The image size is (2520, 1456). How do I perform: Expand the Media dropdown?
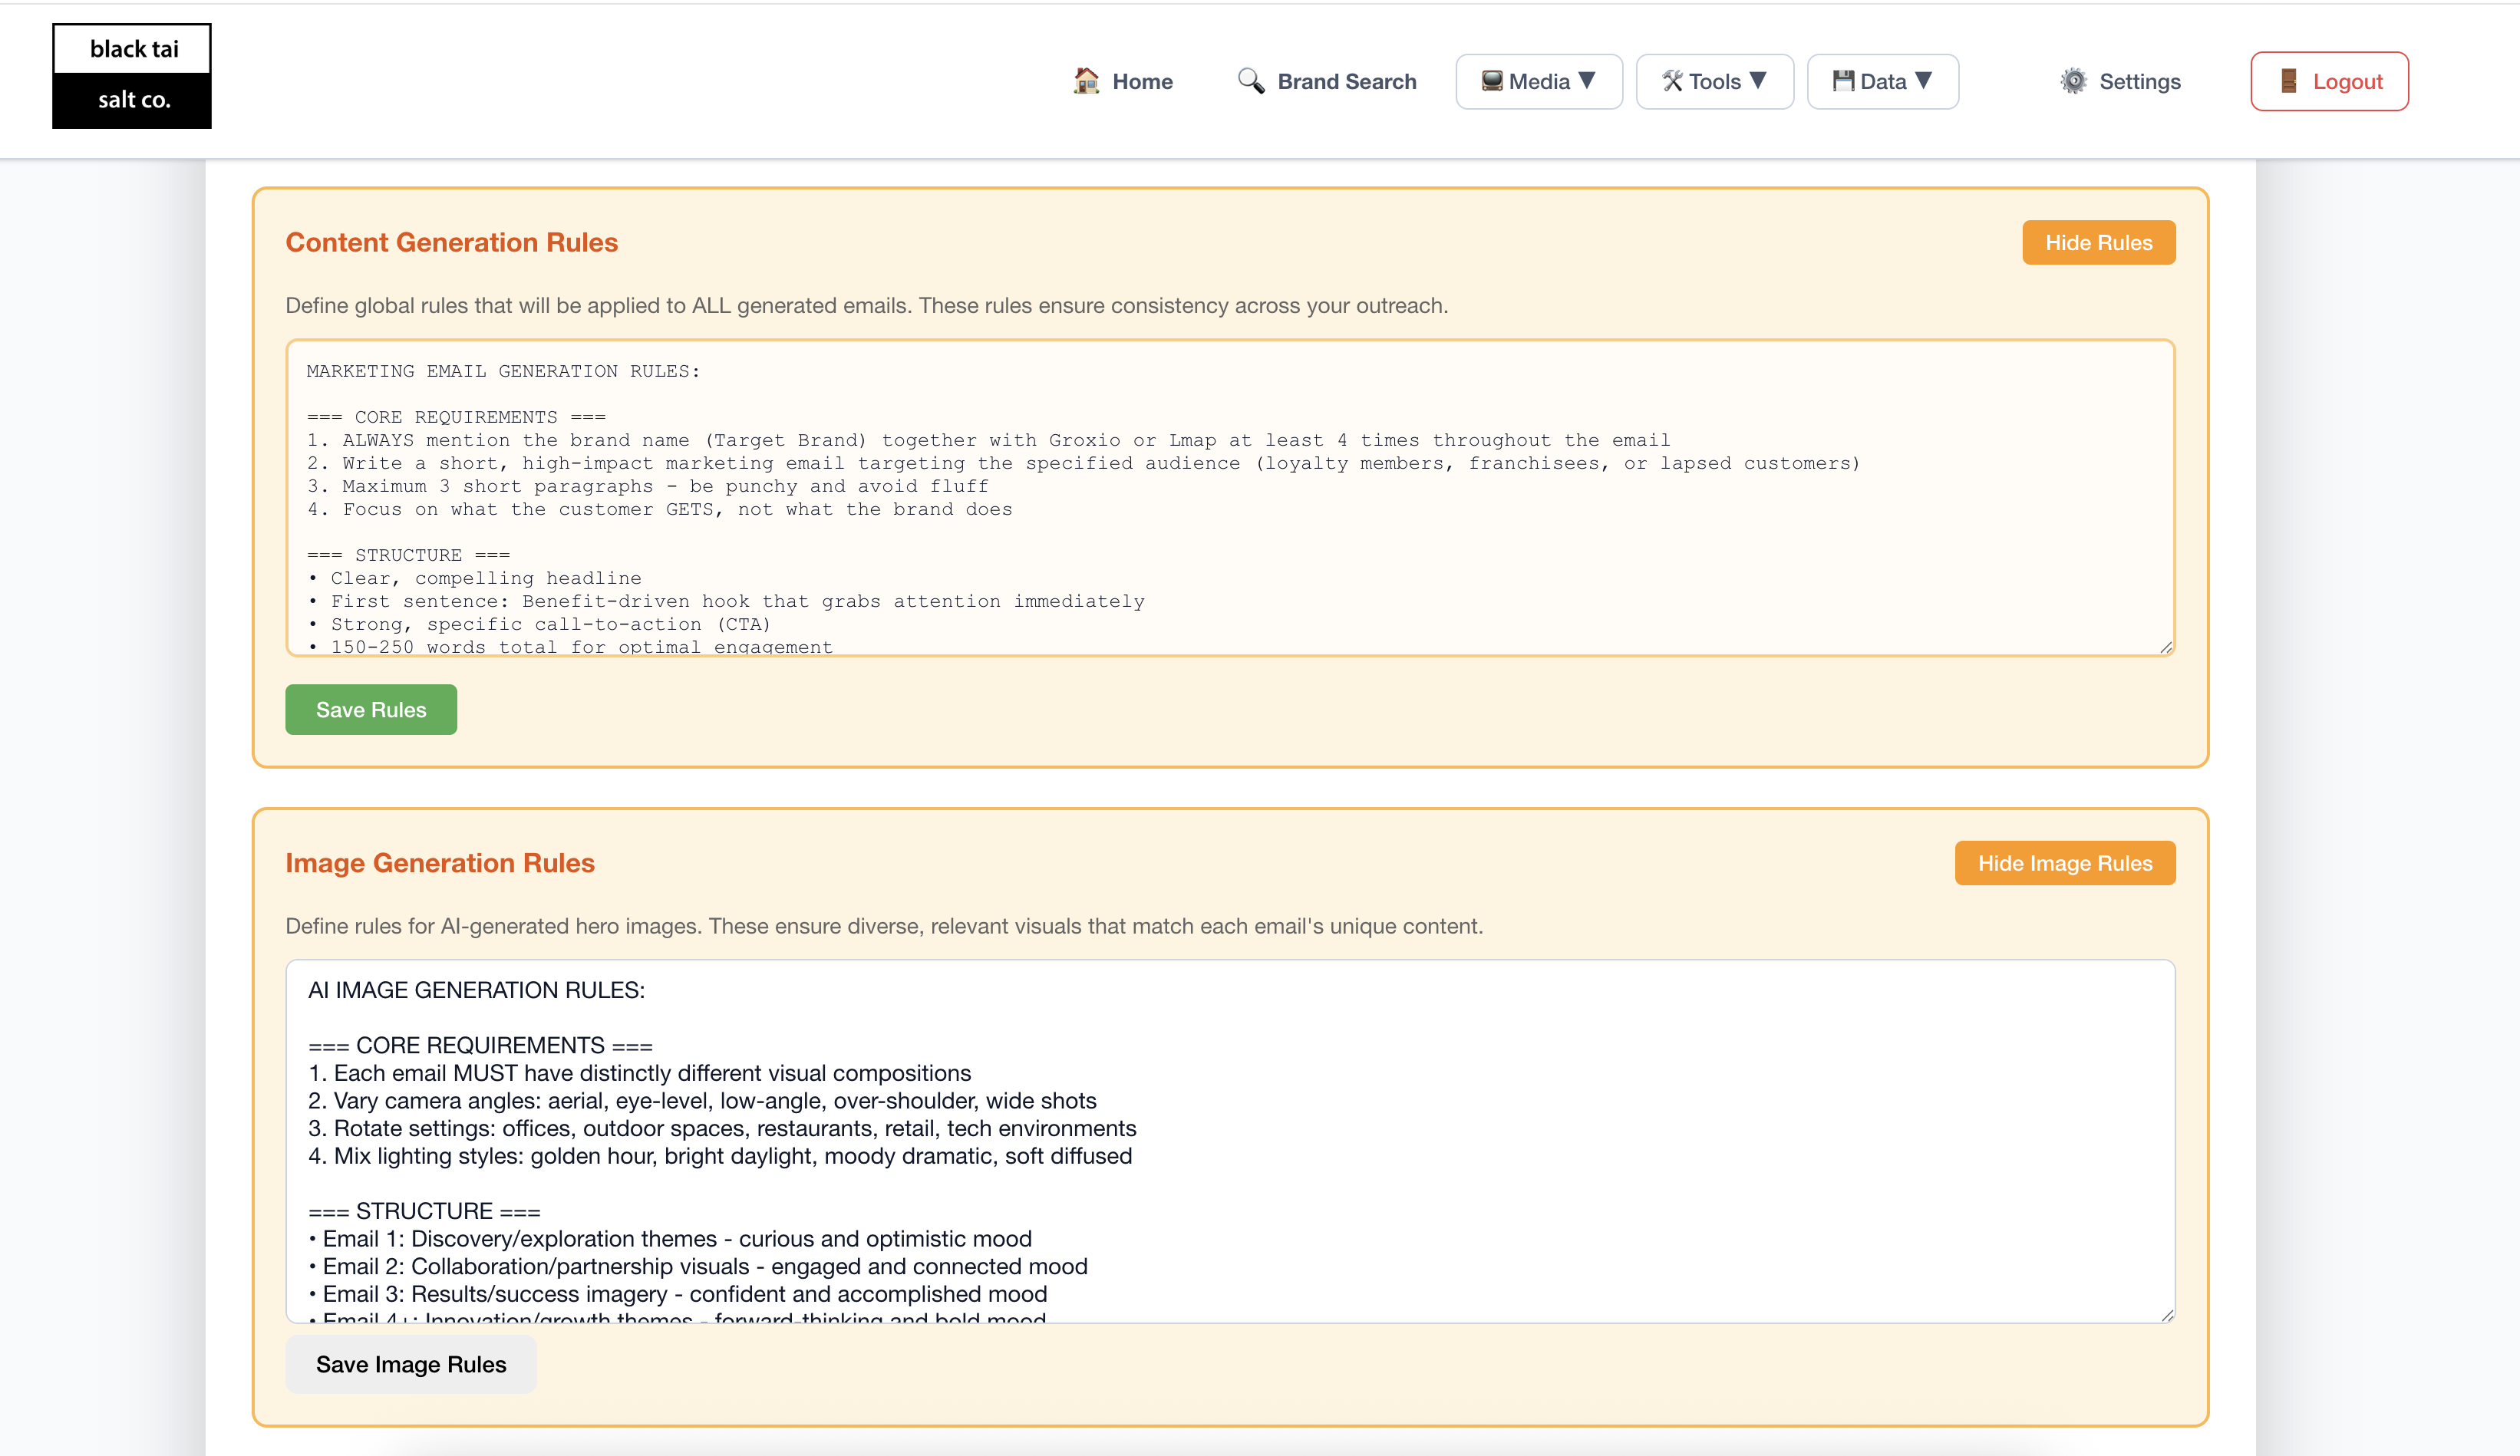1539,81
